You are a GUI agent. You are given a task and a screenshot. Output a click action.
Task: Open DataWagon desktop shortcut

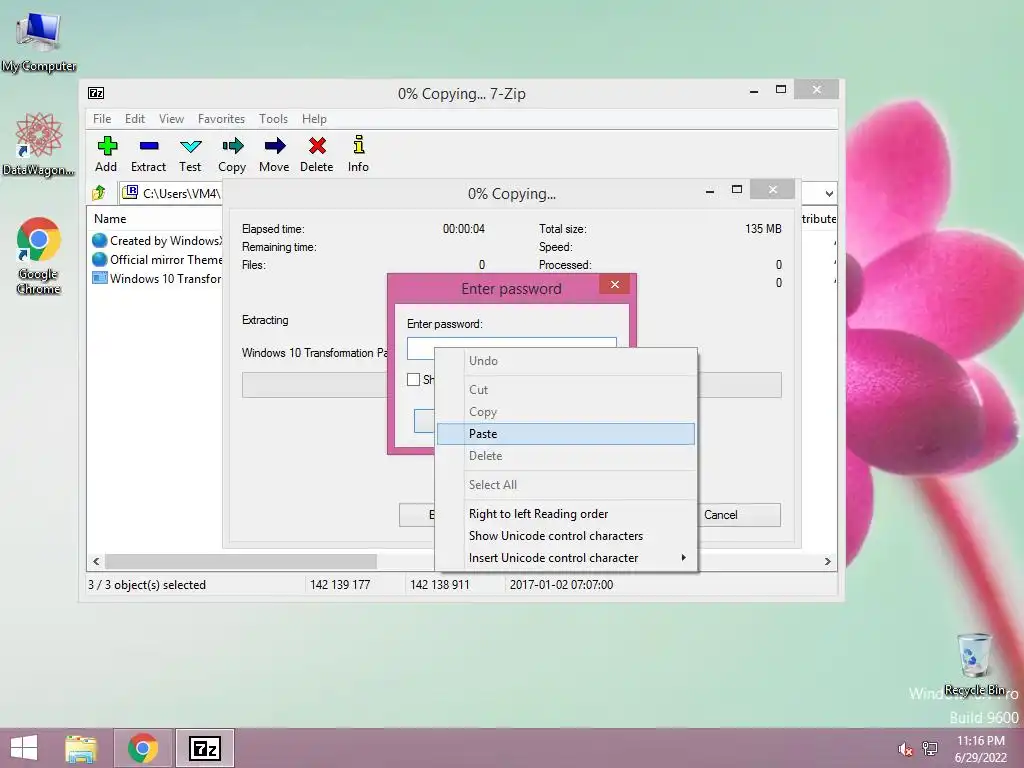[x=39, y=144]
